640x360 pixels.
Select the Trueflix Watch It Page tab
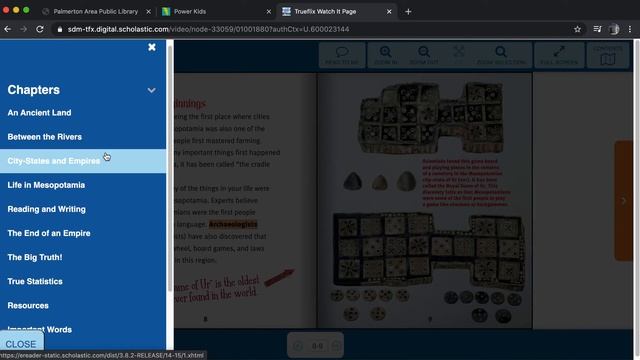325,11
